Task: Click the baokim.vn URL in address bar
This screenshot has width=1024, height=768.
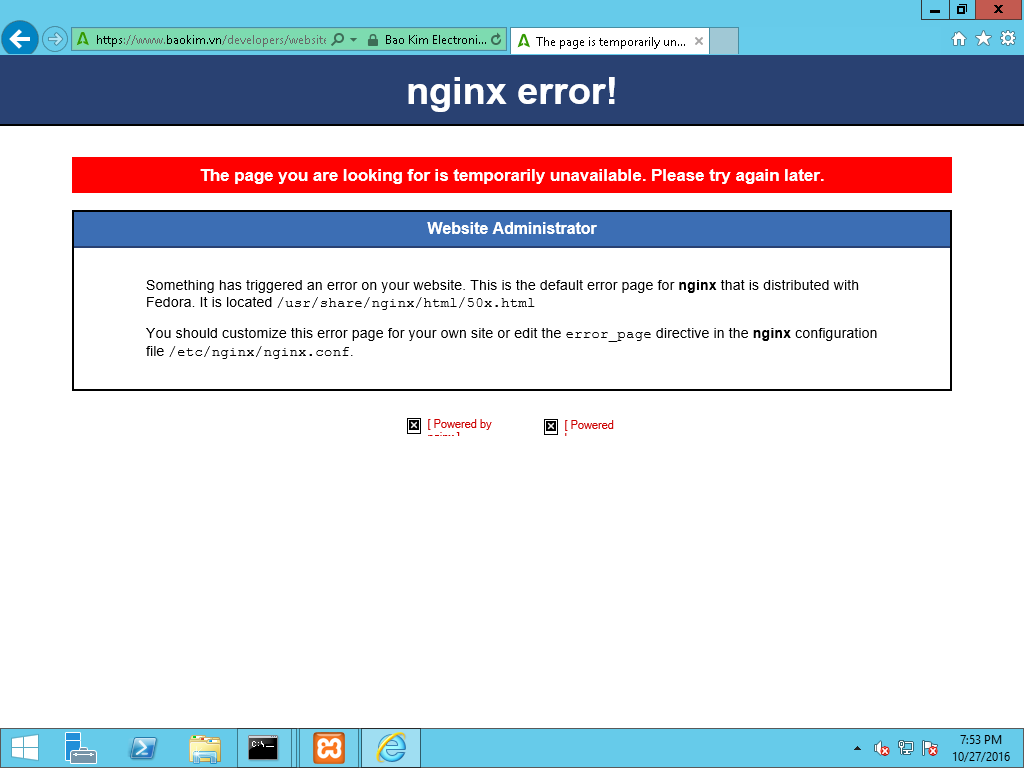Action: pos(210,40)
